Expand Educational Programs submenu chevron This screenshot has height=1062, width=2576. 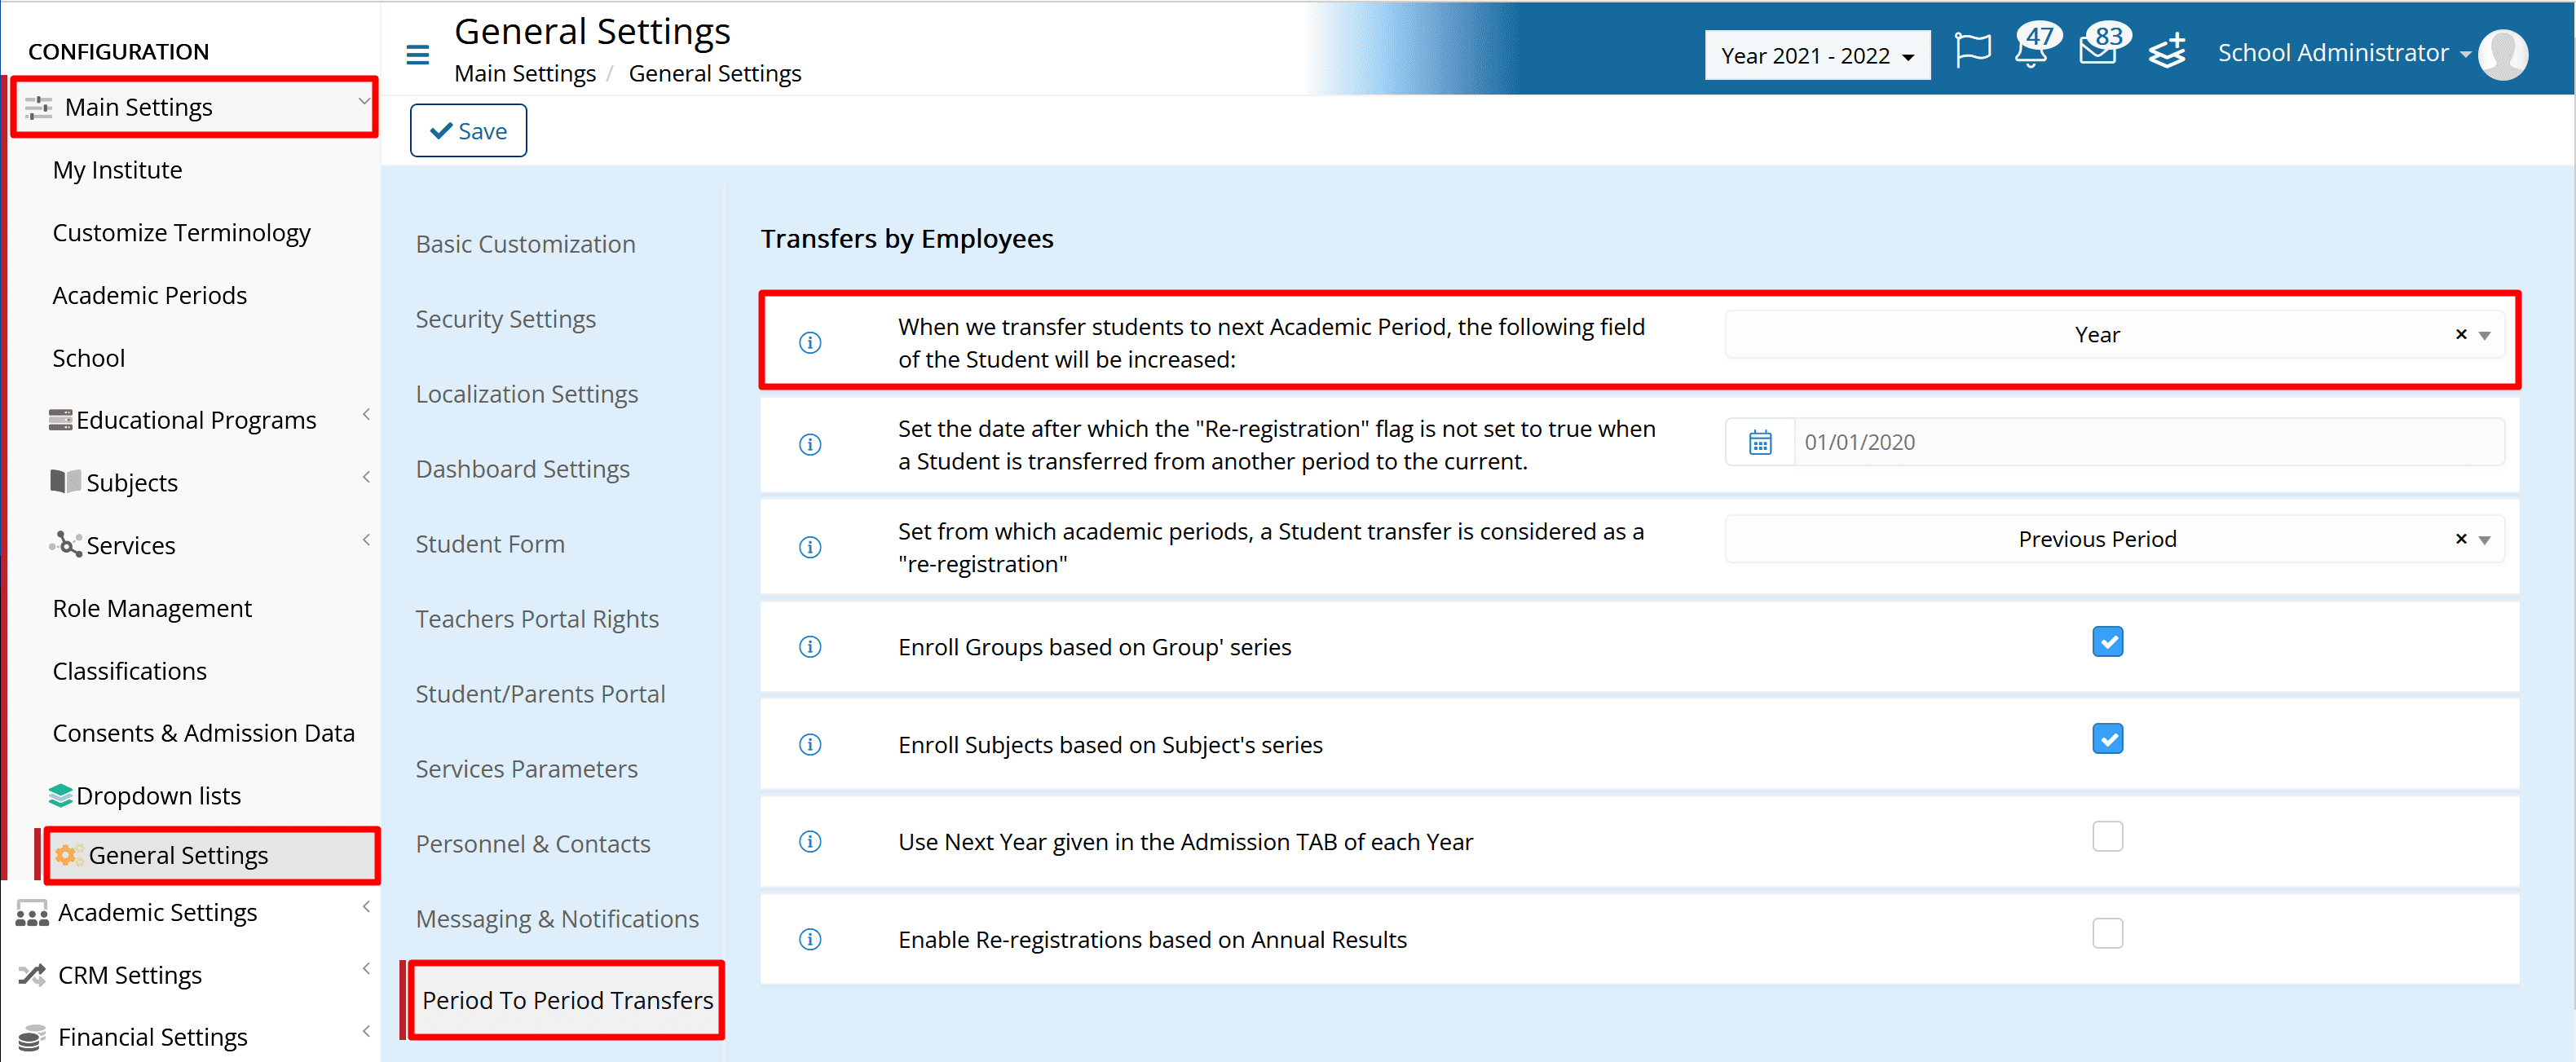(x=366, y=414)
